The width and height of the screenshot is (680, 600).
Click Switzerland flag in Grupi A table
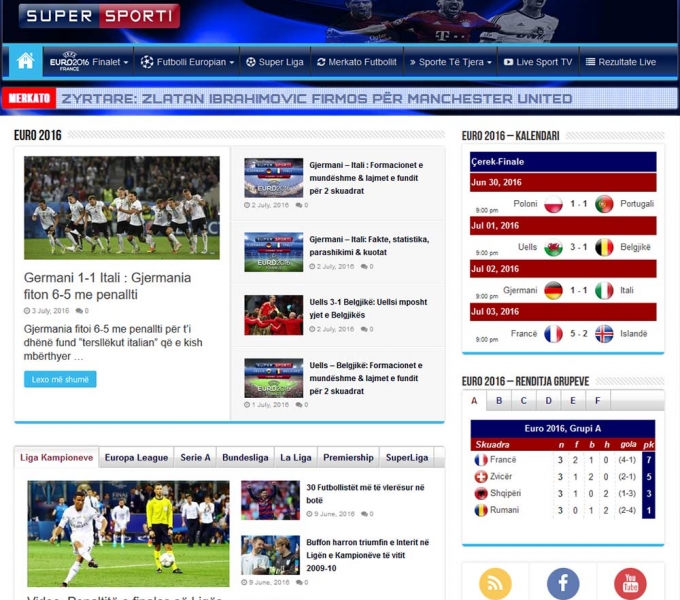tap(481, 477)
